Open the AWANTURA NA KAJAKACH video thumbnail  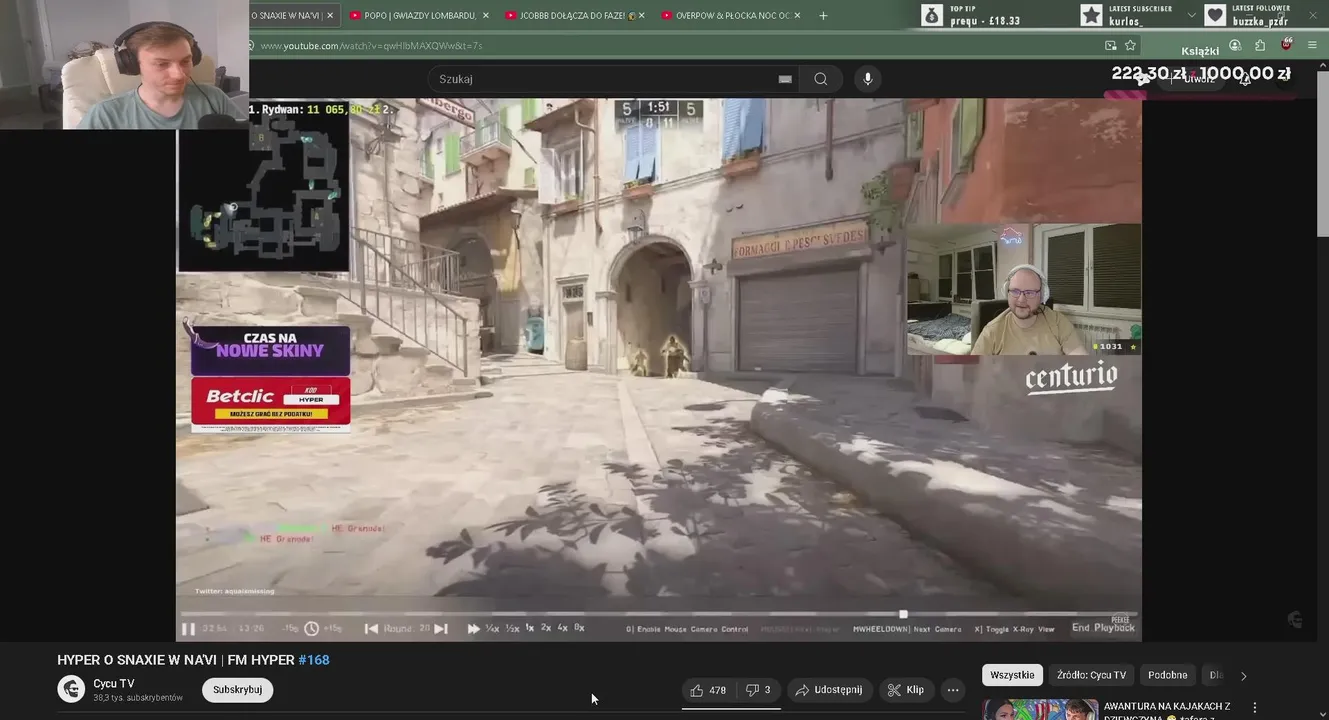[1039, 708]
